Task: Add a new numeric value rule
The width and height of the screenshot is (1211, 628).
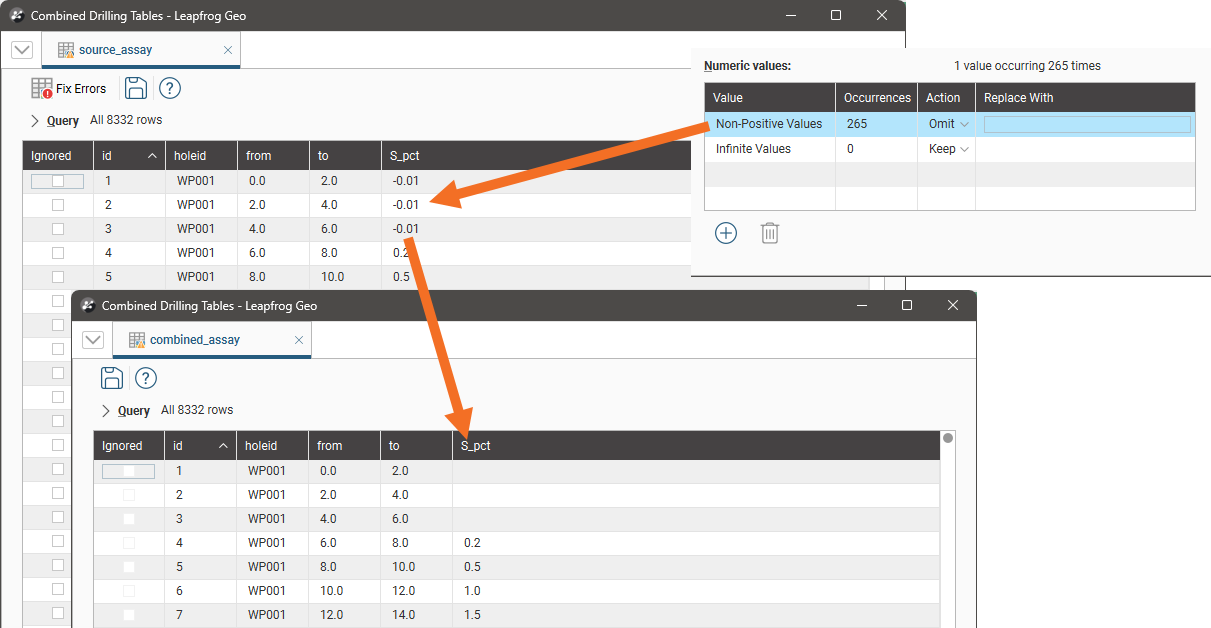Action: [726, 233]
